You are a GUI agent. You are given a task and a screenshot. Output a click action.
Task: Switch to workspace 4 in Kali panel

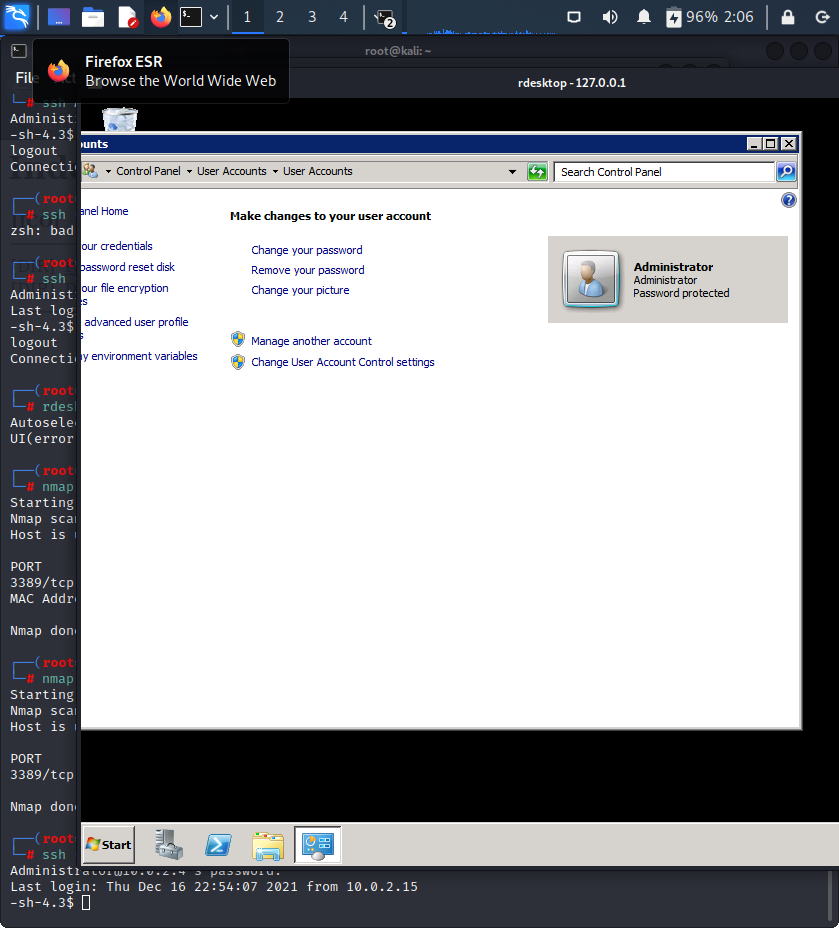pyautogui.click(x=344, y=17)
